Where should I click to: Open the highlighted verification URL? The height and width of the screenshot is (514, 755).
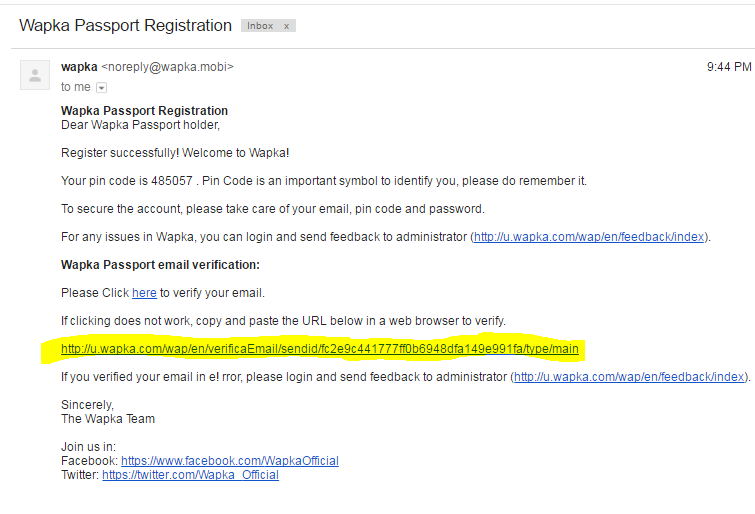[320, 349]
